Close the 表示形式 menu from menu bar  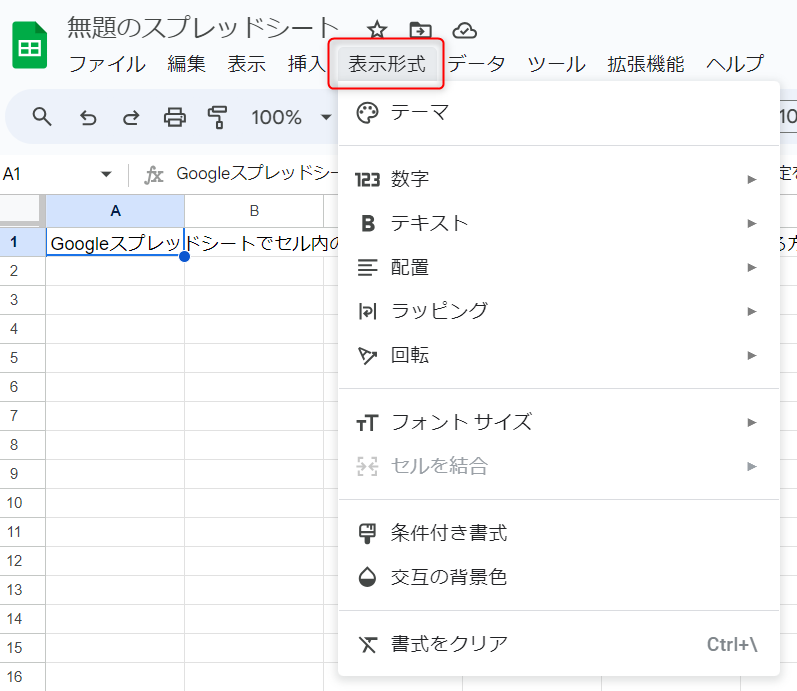point(386,64)
